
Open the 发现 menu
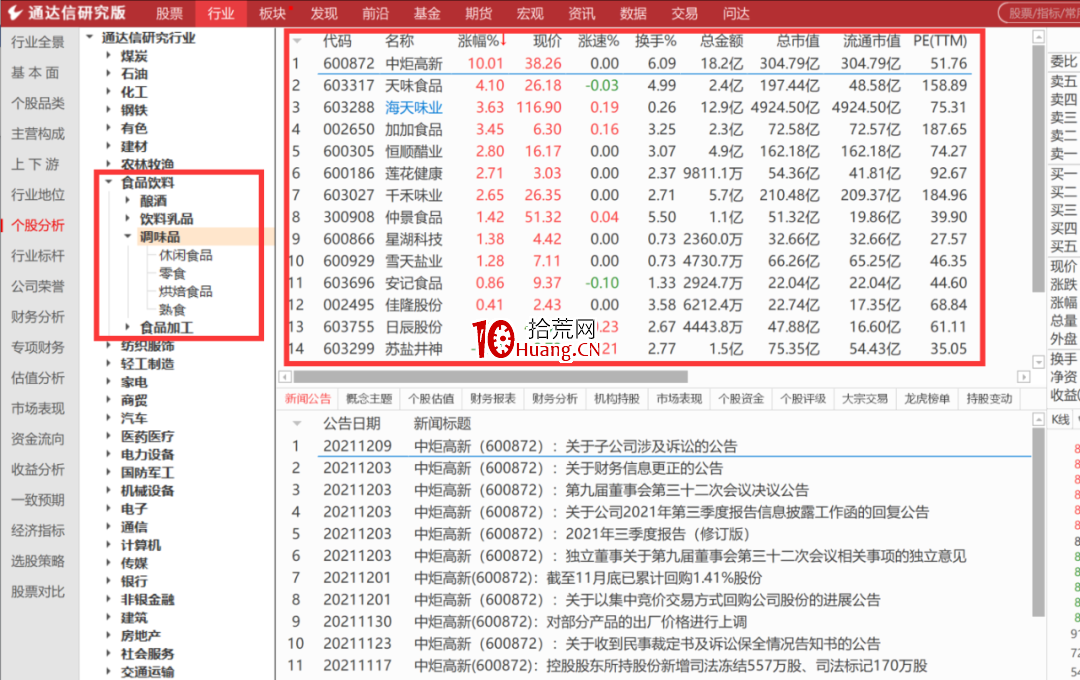pyautogui.click(x=324, y=13)
